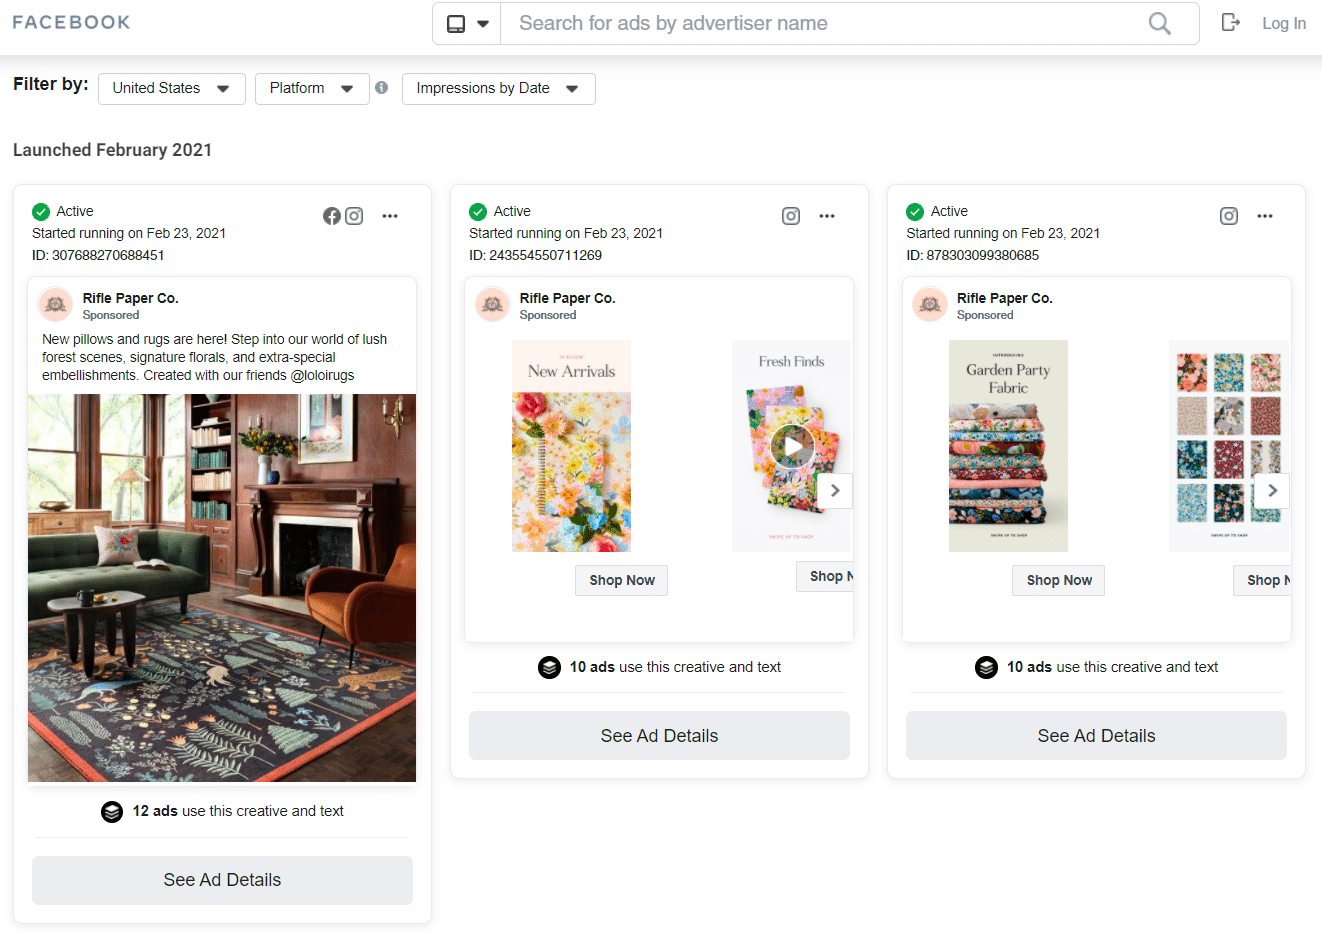Click Shop Now under New Arrivals

tap(621, 580)
